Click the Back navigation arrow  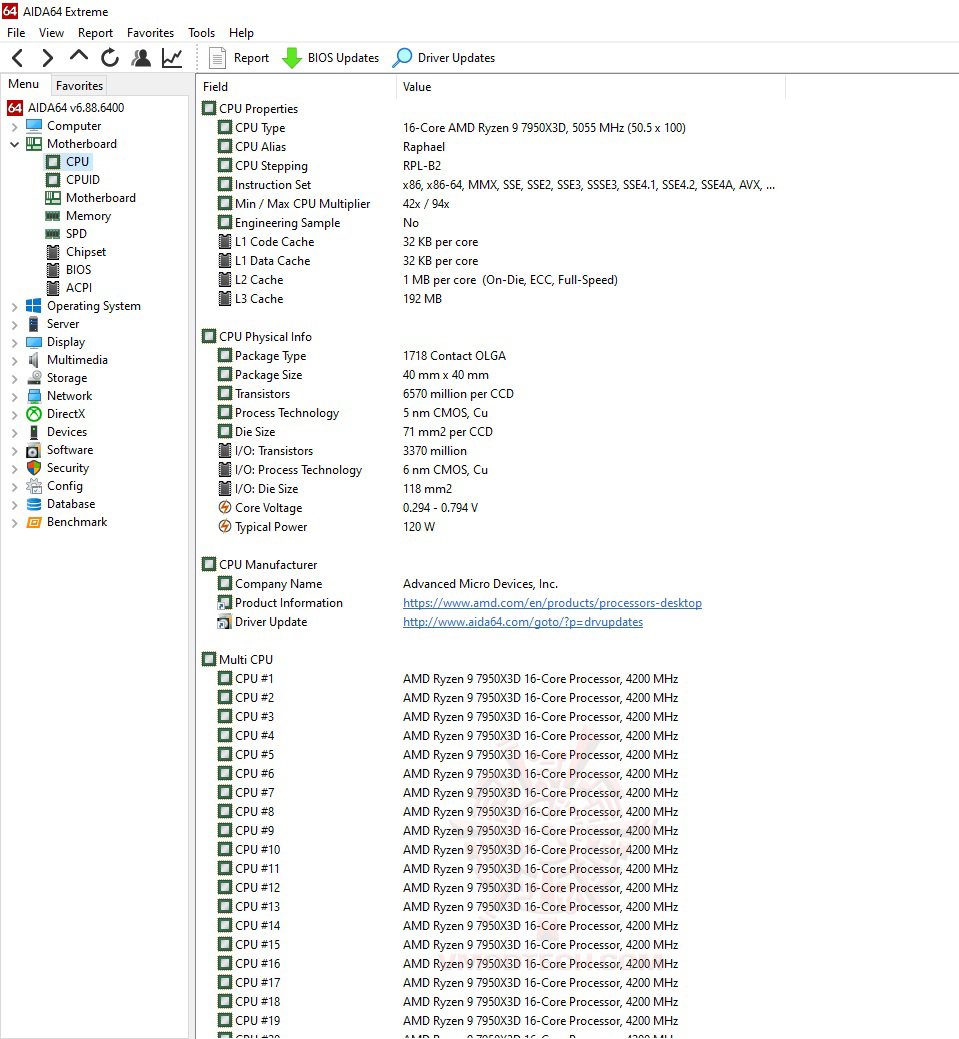click(x=18, y=58)
